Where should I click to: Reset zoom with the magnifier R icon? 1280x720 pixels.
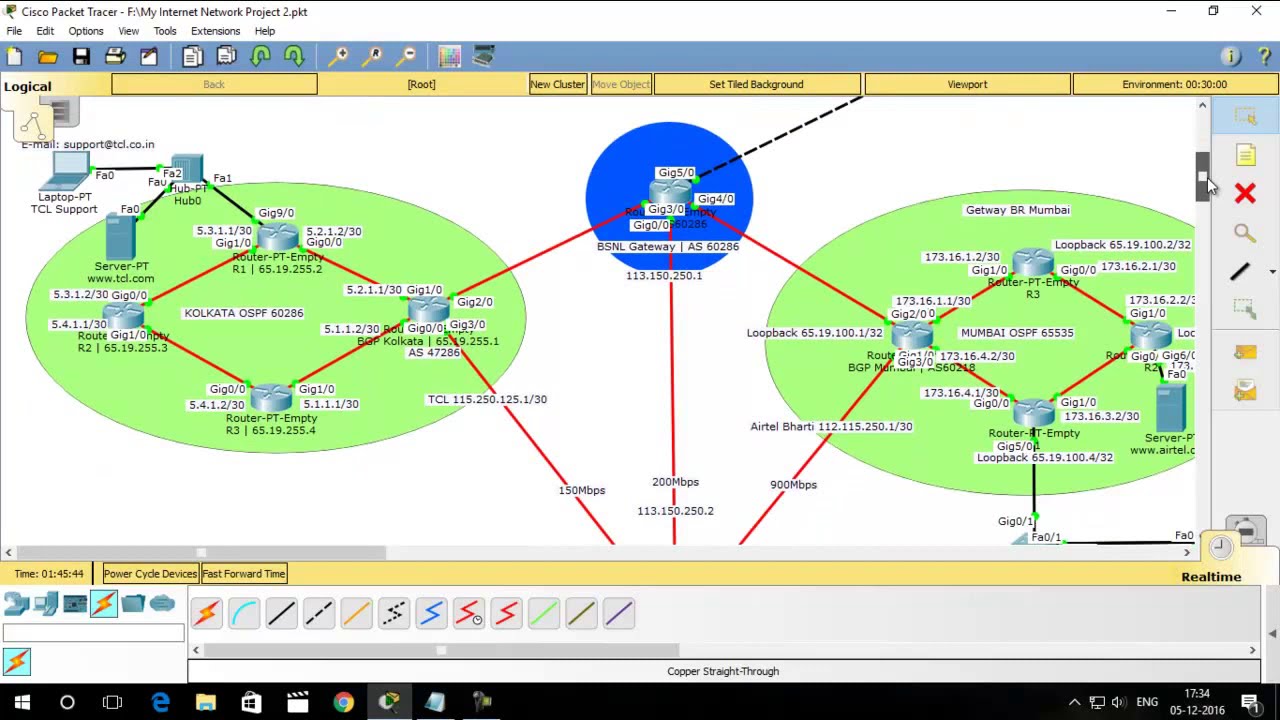pyautogui.click(x=373, y=57)
